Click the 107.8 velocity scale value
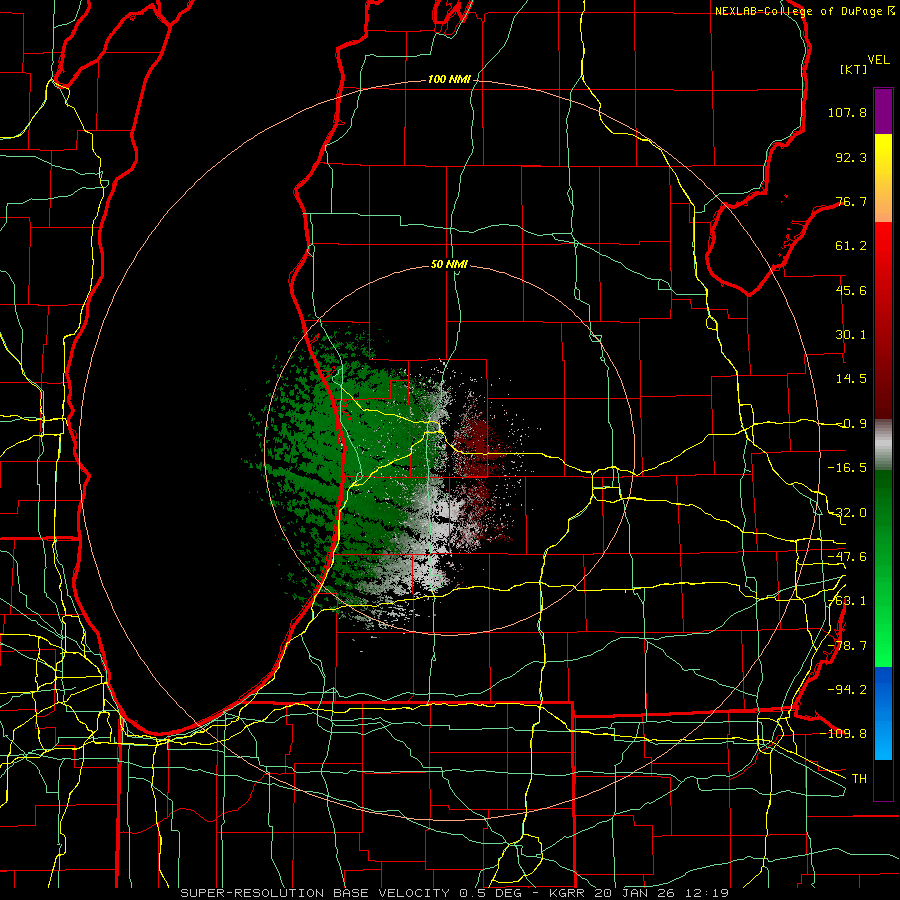Image resolution: width=900 pixels, height=900 pixels. click(x=847, y=112)
